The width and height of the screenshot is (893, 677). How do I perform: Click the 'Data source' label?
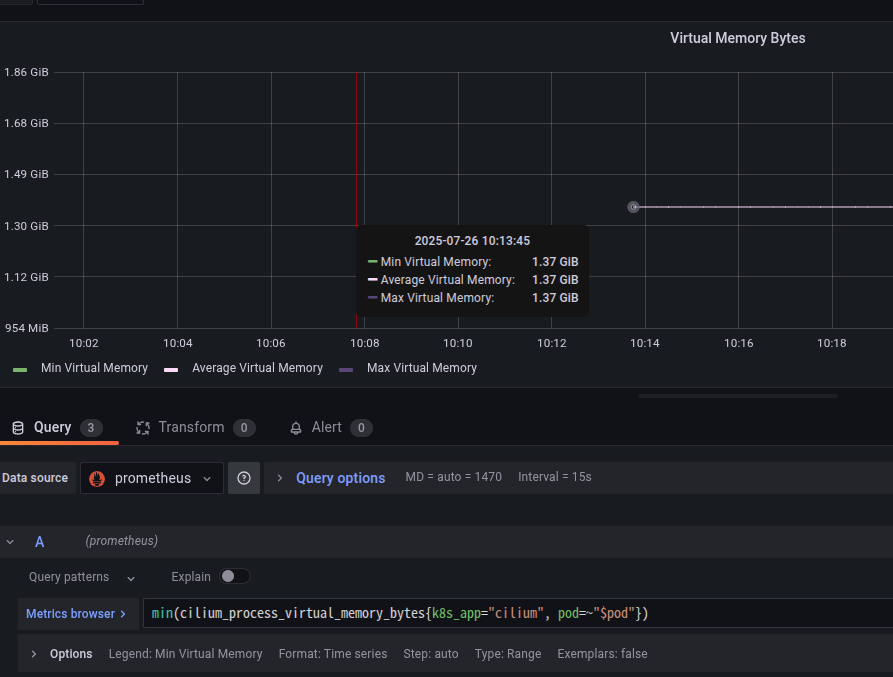coord(35,478)
